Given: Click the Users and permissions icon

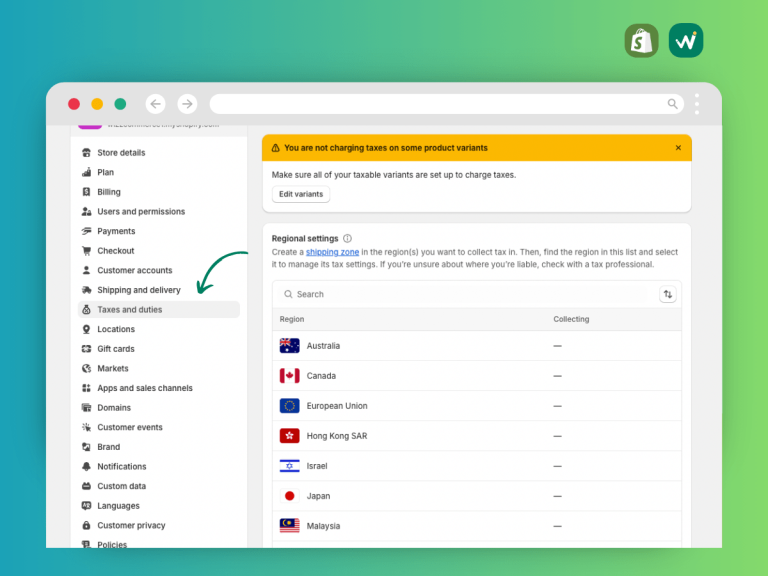Looking at the screenshot, I should (x=86, y=212).
